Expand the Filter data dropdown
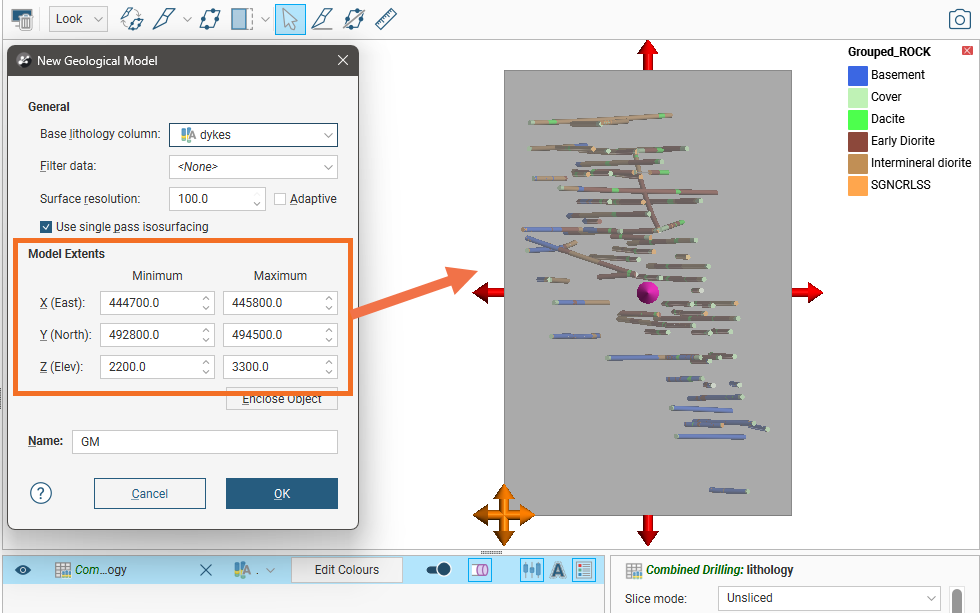 253,167
